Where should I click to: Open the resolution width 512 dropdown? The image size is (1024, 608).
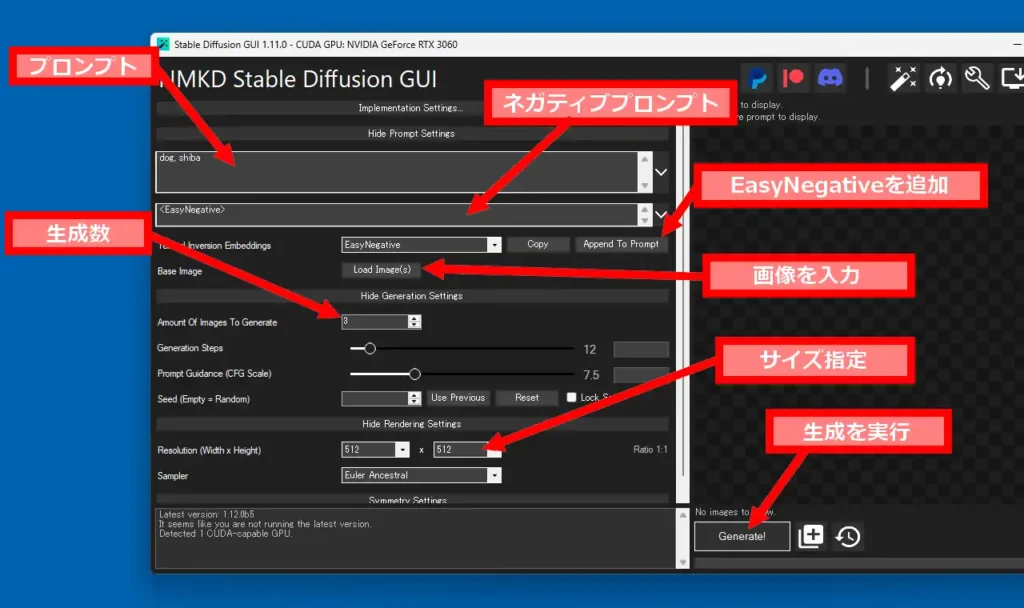tap(402, 450)
